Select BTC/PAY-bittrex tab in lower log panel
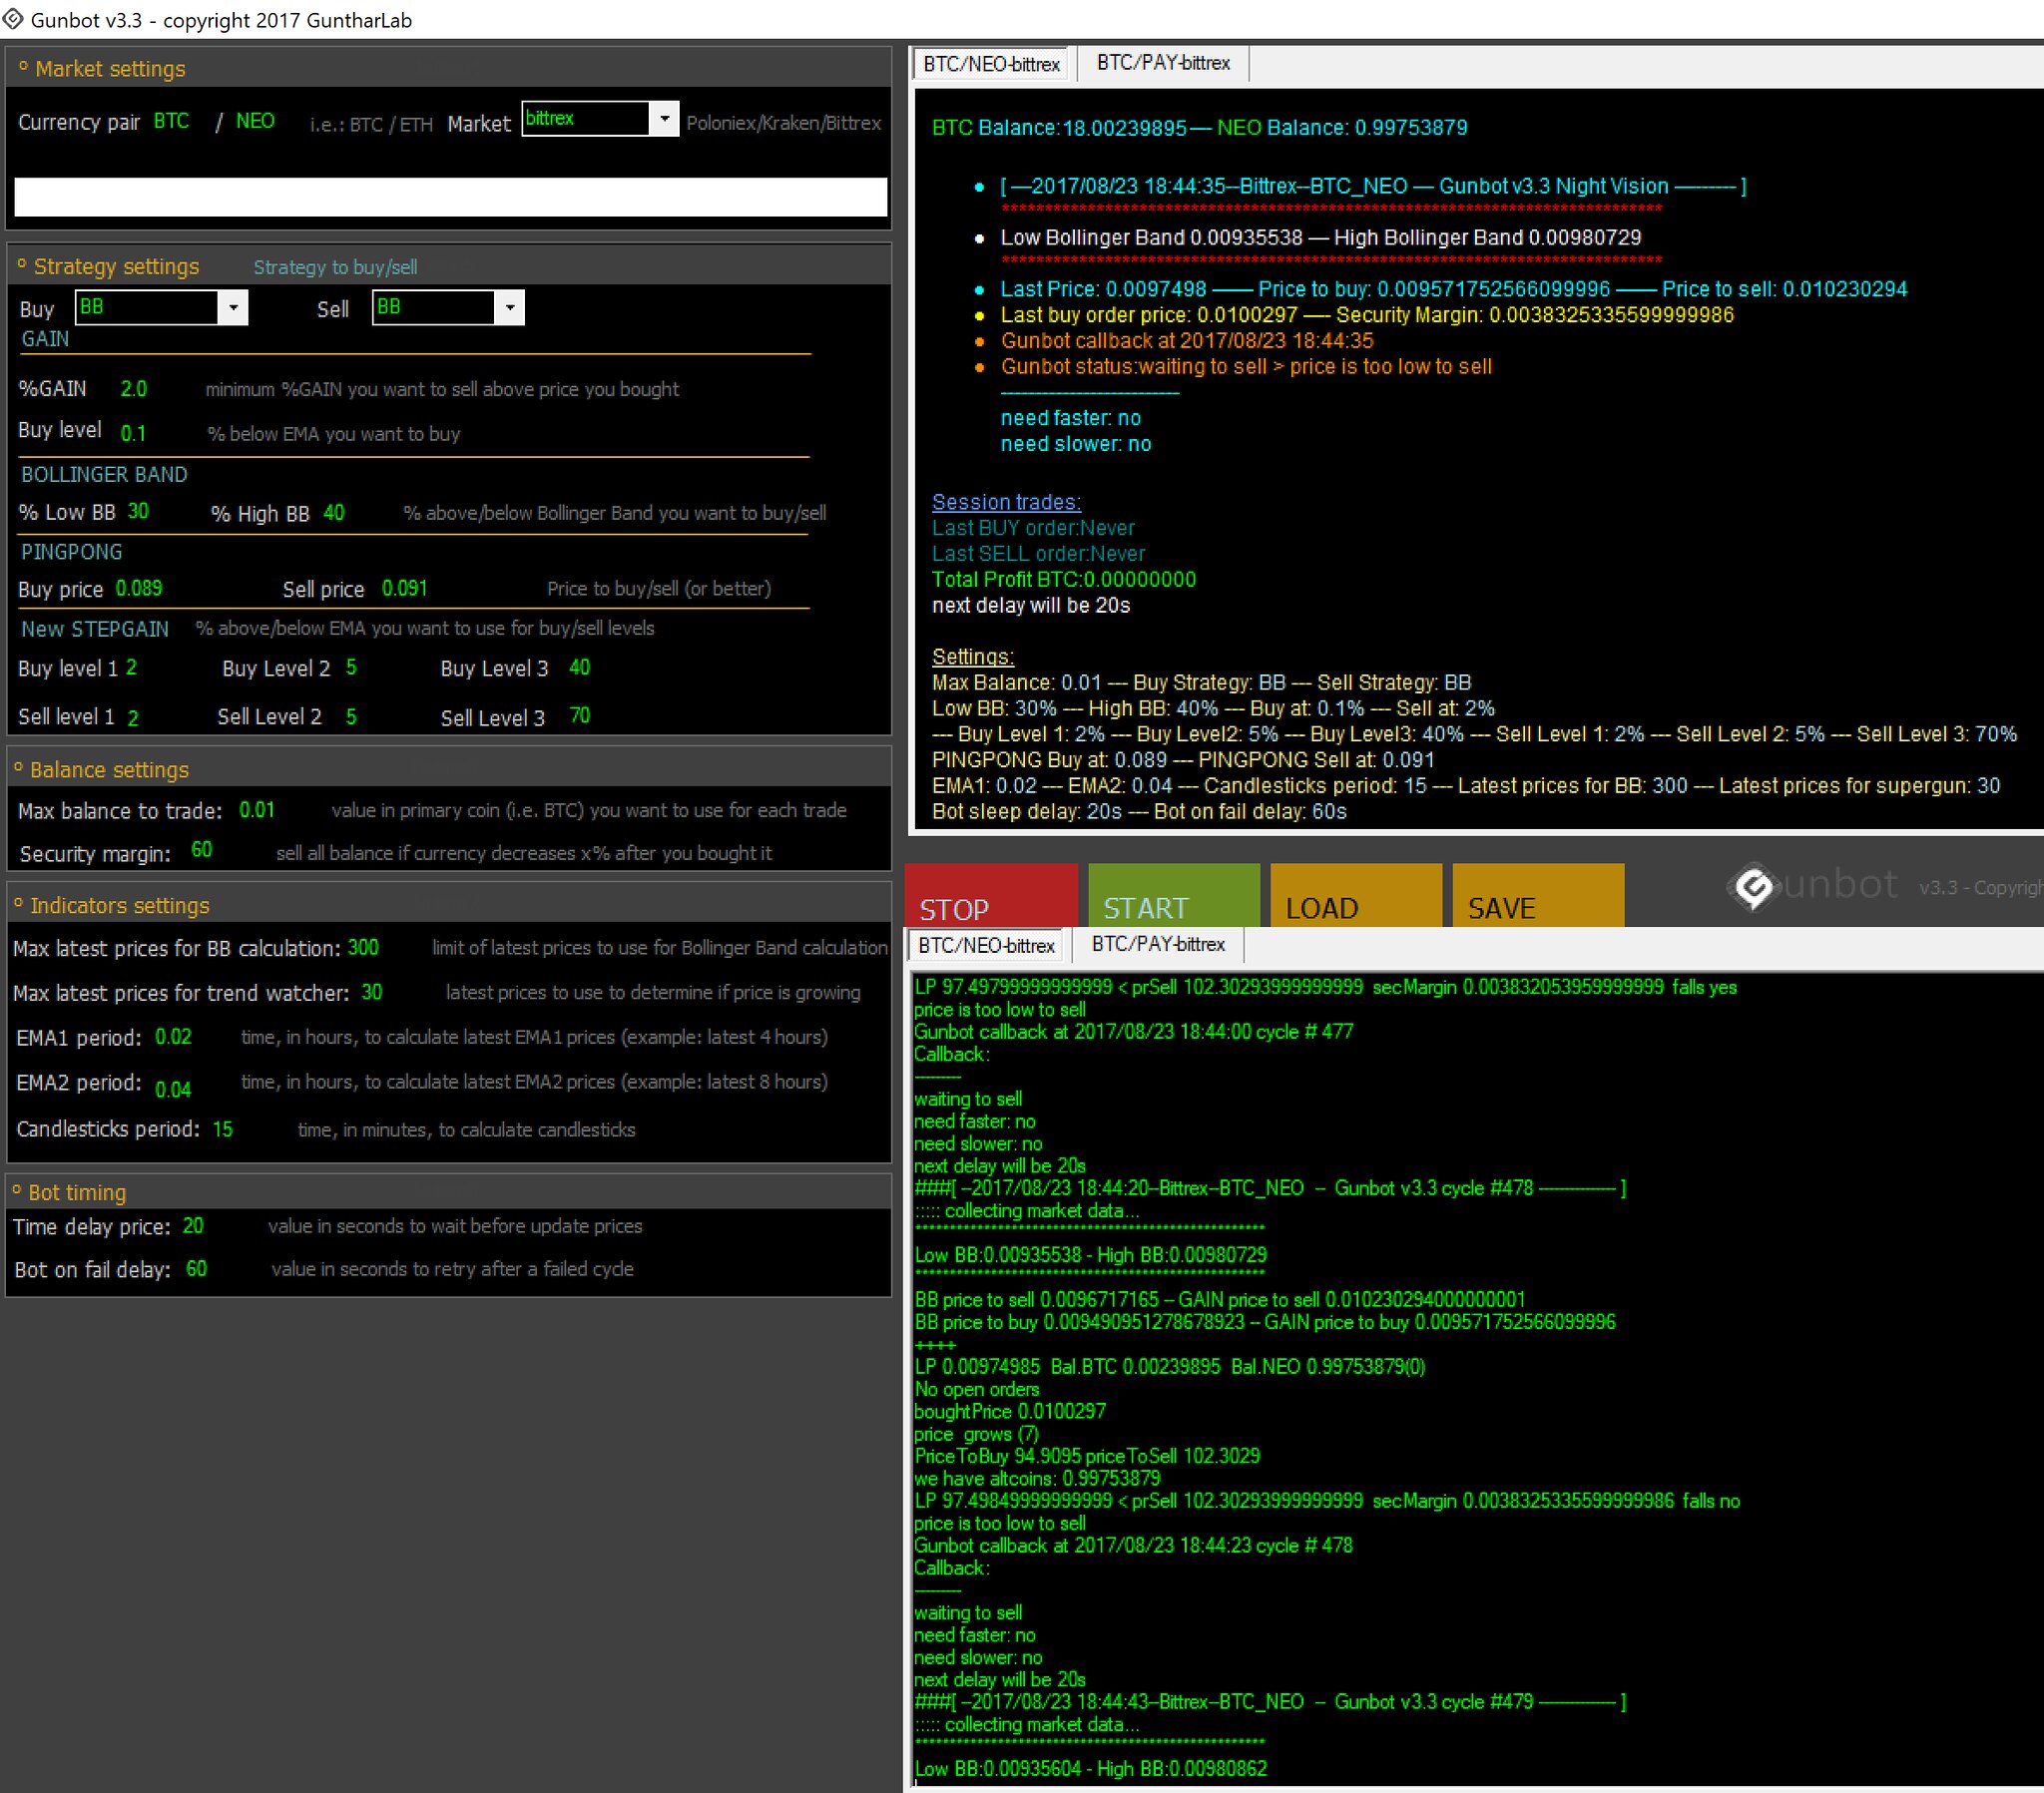This screenshot has width=2044, height=1793. 1158,944
